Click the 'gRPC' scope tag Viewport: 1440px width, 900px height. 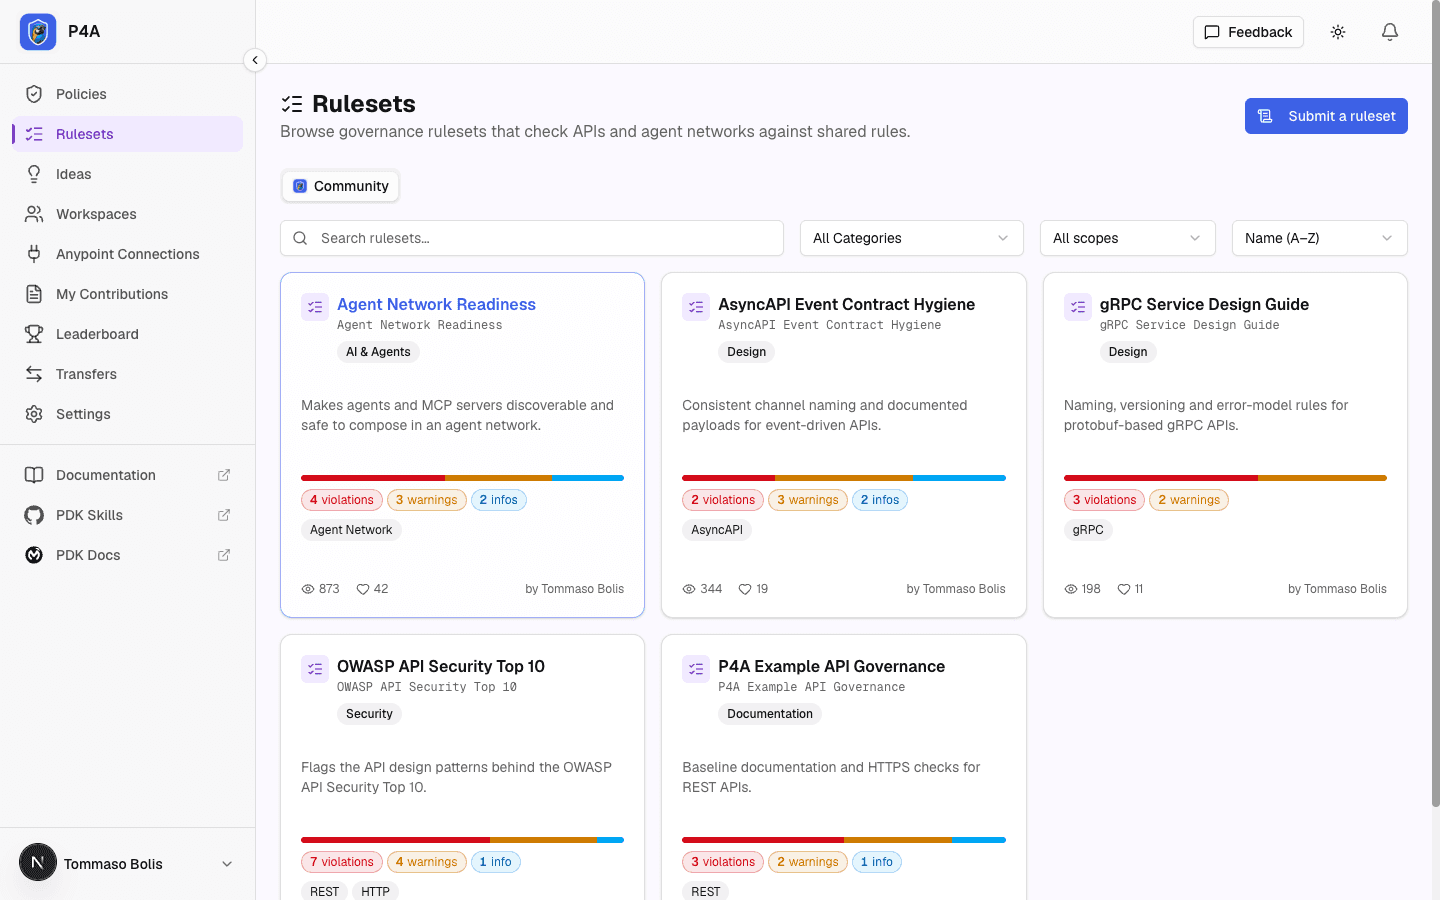[x=1088, y=530]
